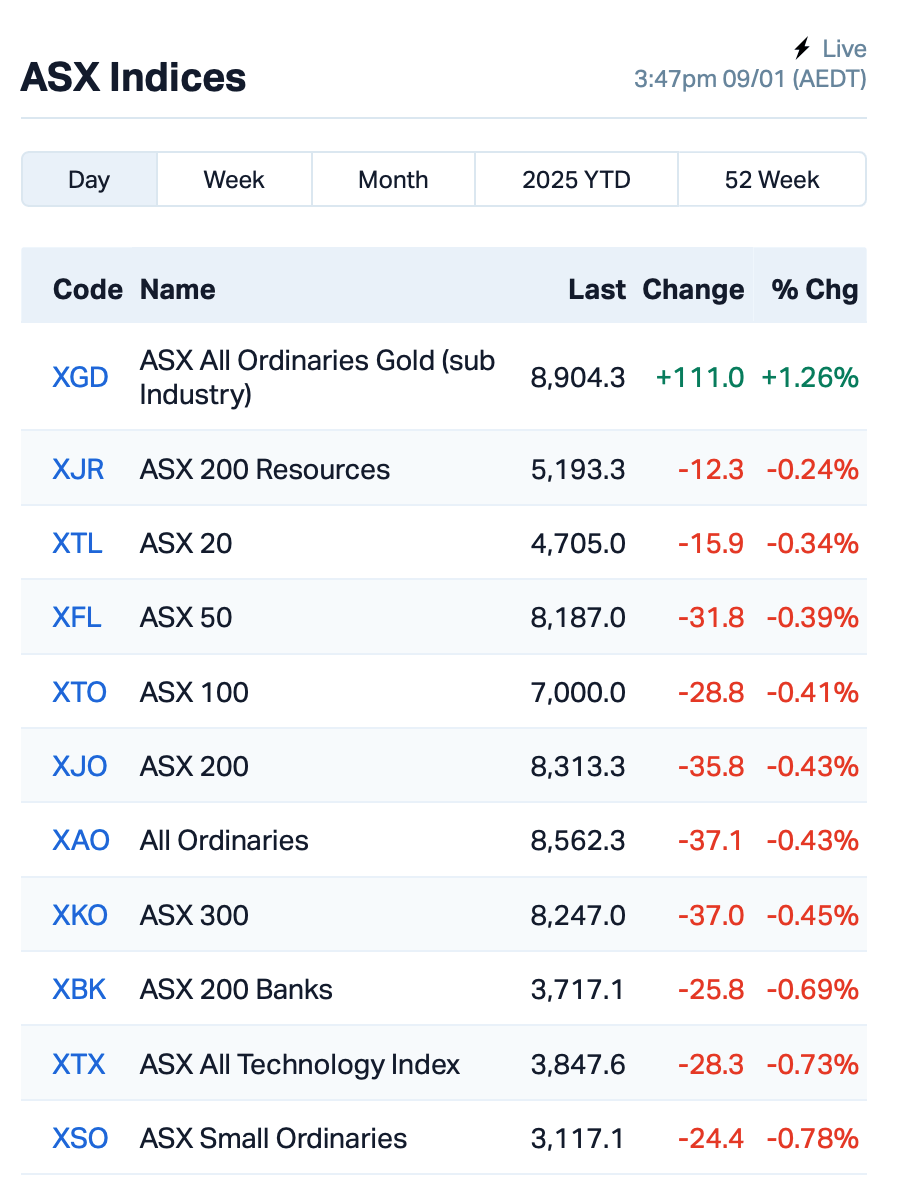The image size is (900, 1182).
Task: Click the last value 8,247.0
Action: click(x=578, y=915)
